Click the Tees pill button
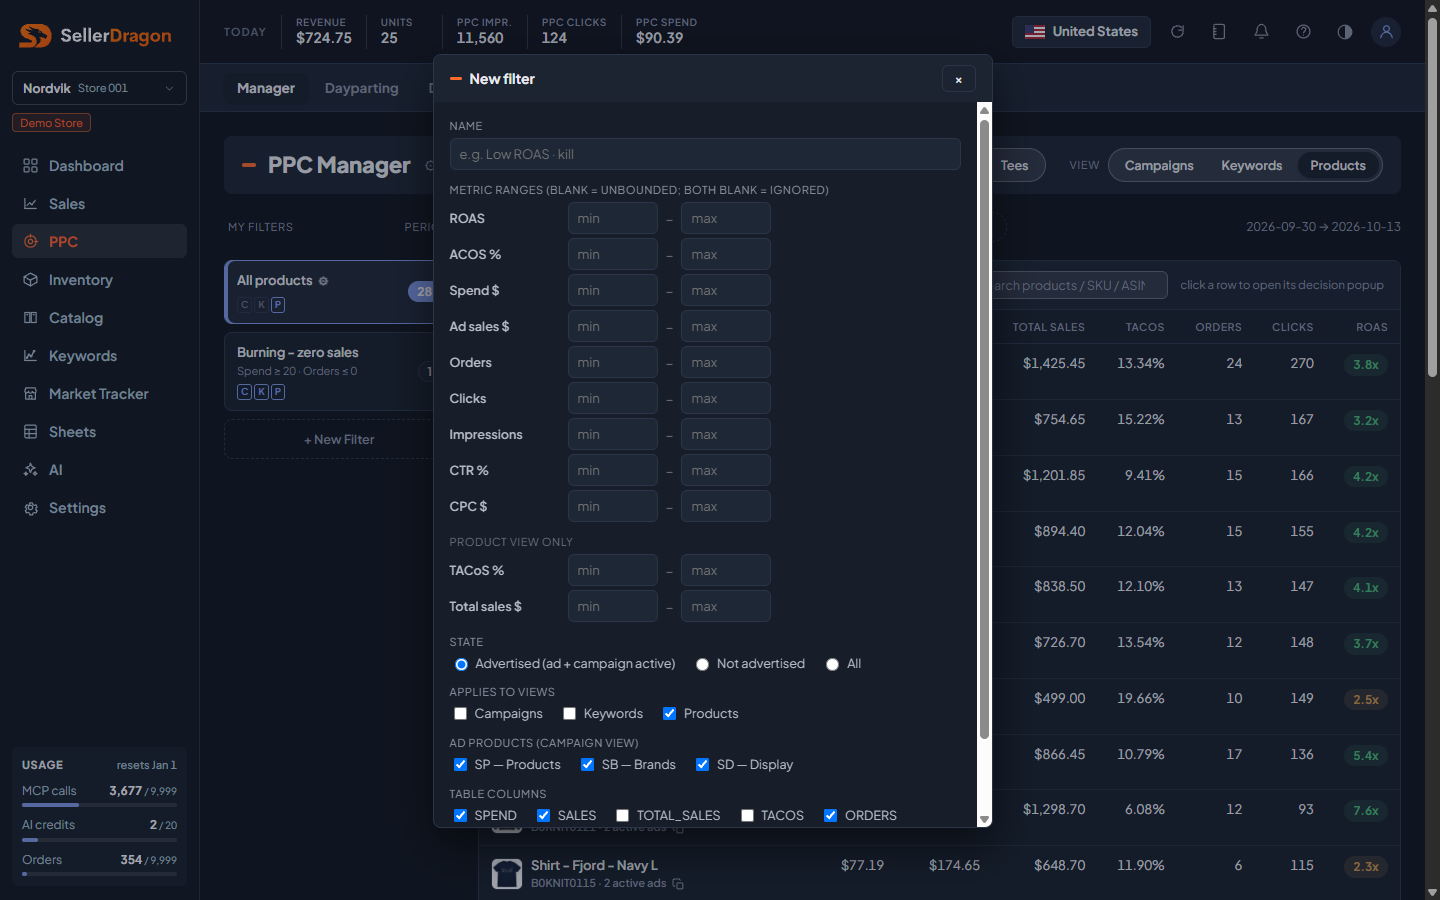This screenshot has height=900, width=1440. 1015,166
